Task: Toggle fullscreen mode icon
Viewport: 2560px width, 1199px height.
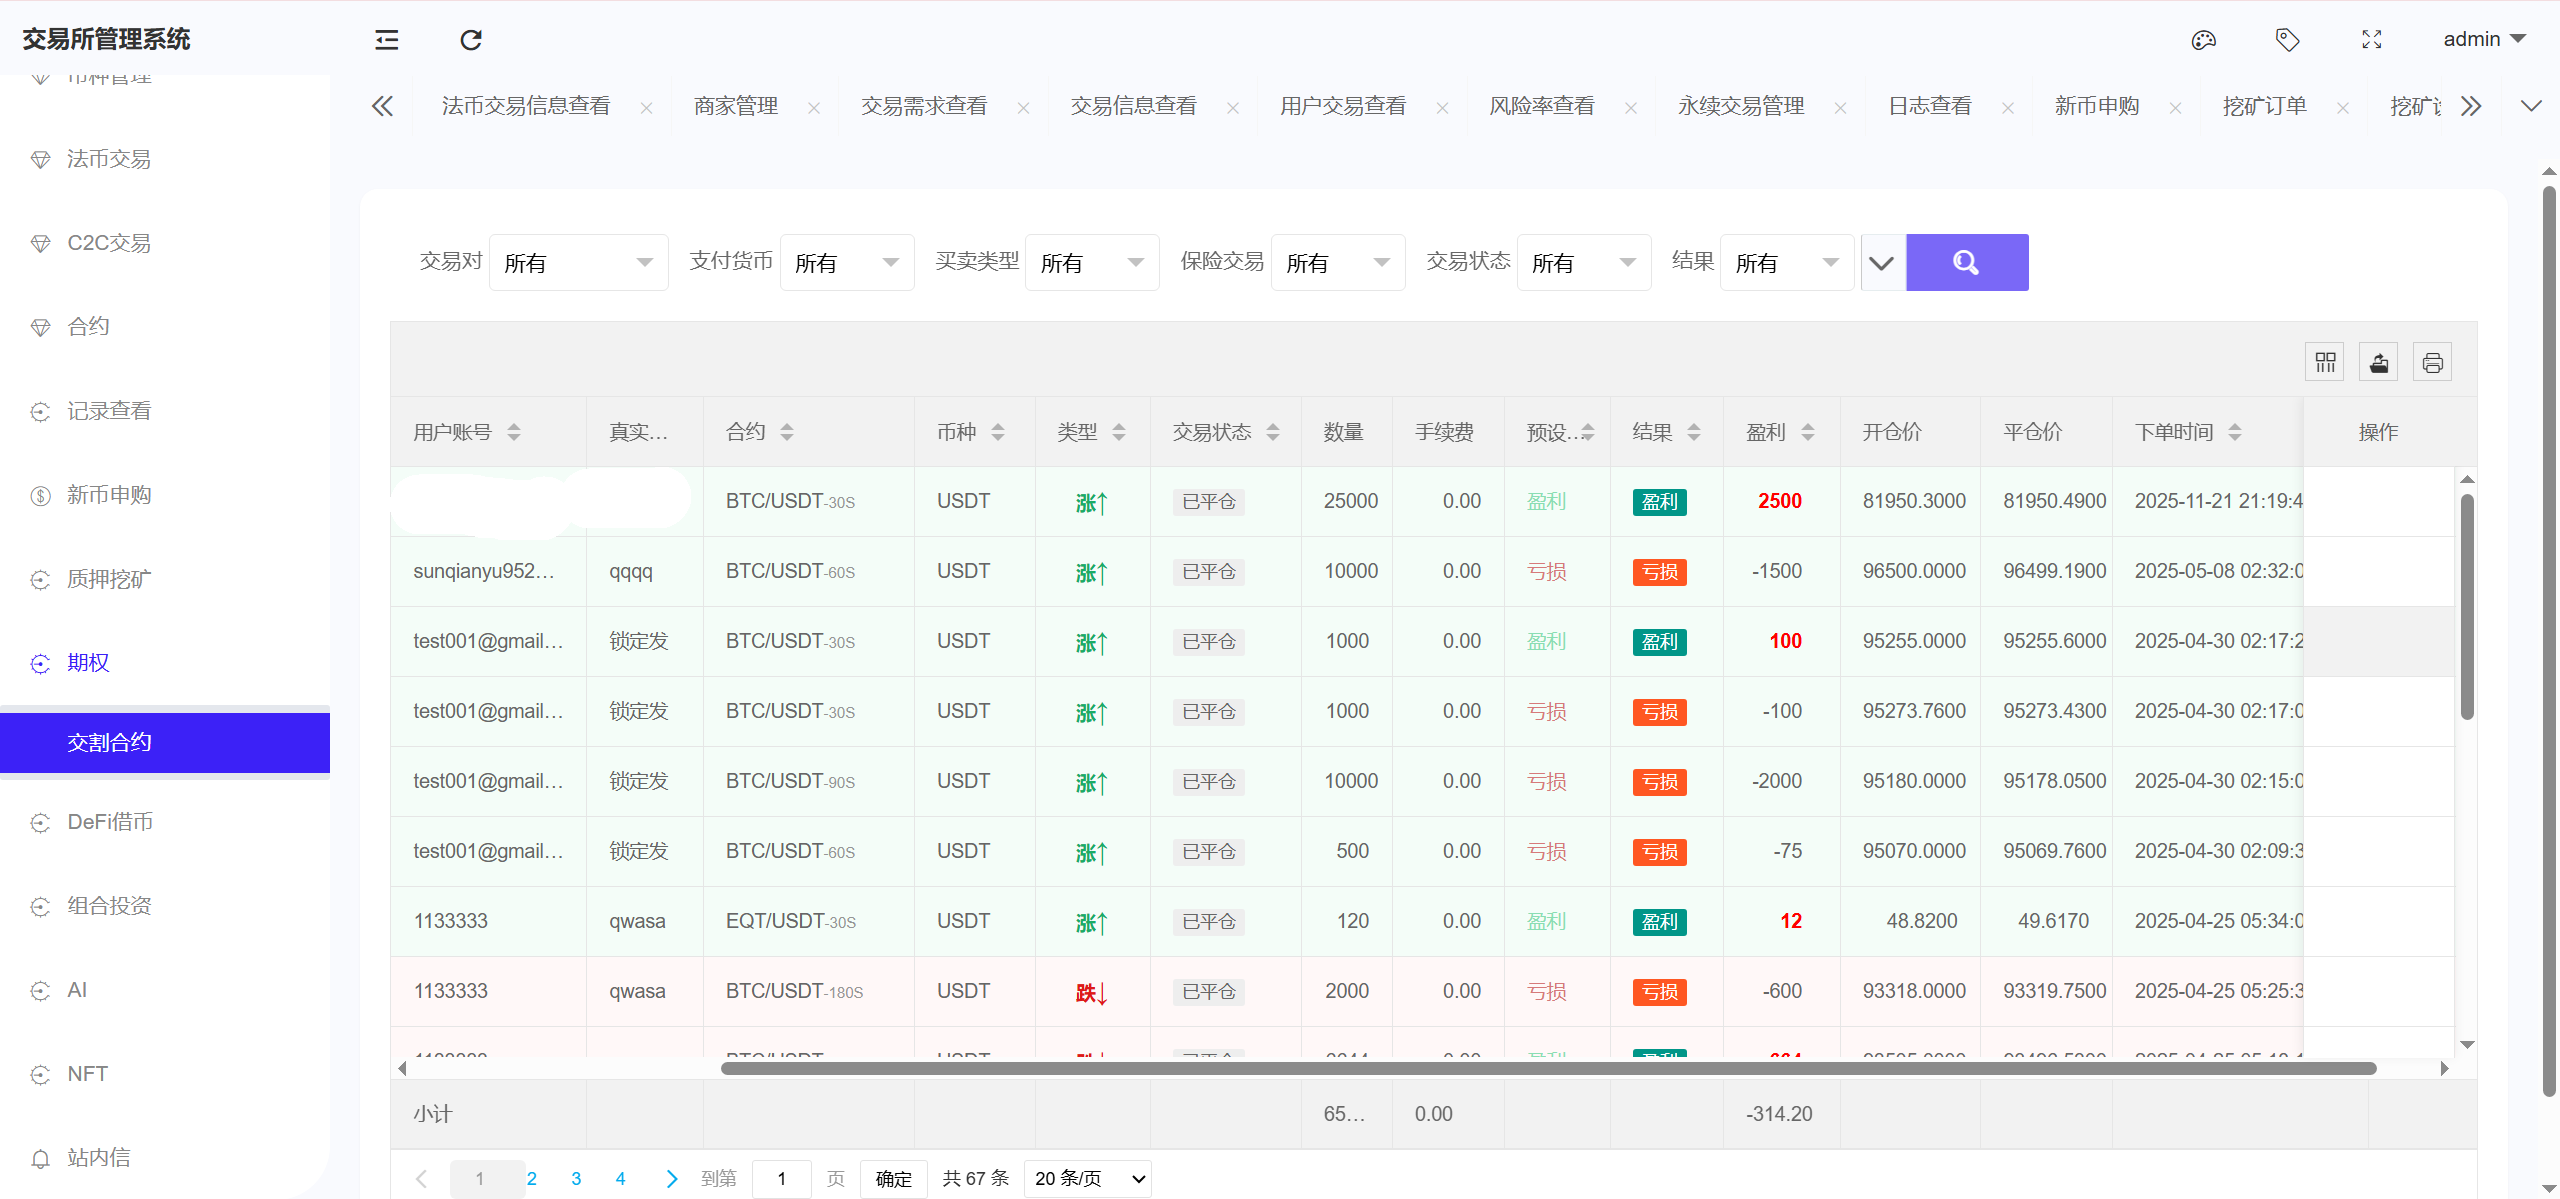Action: pyautogui.click(x=2371, y=40)
